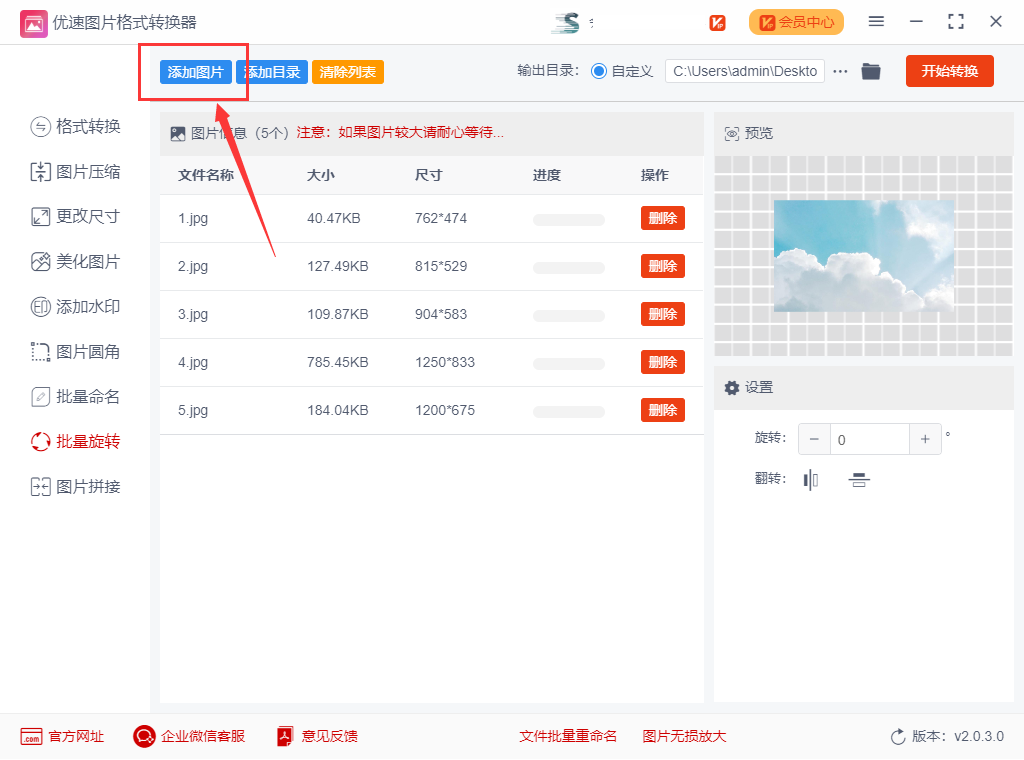Click the progress bar for 1.jpg
Image resolution: width=1024 pixels, height=760 pixels.
[568, 219]
